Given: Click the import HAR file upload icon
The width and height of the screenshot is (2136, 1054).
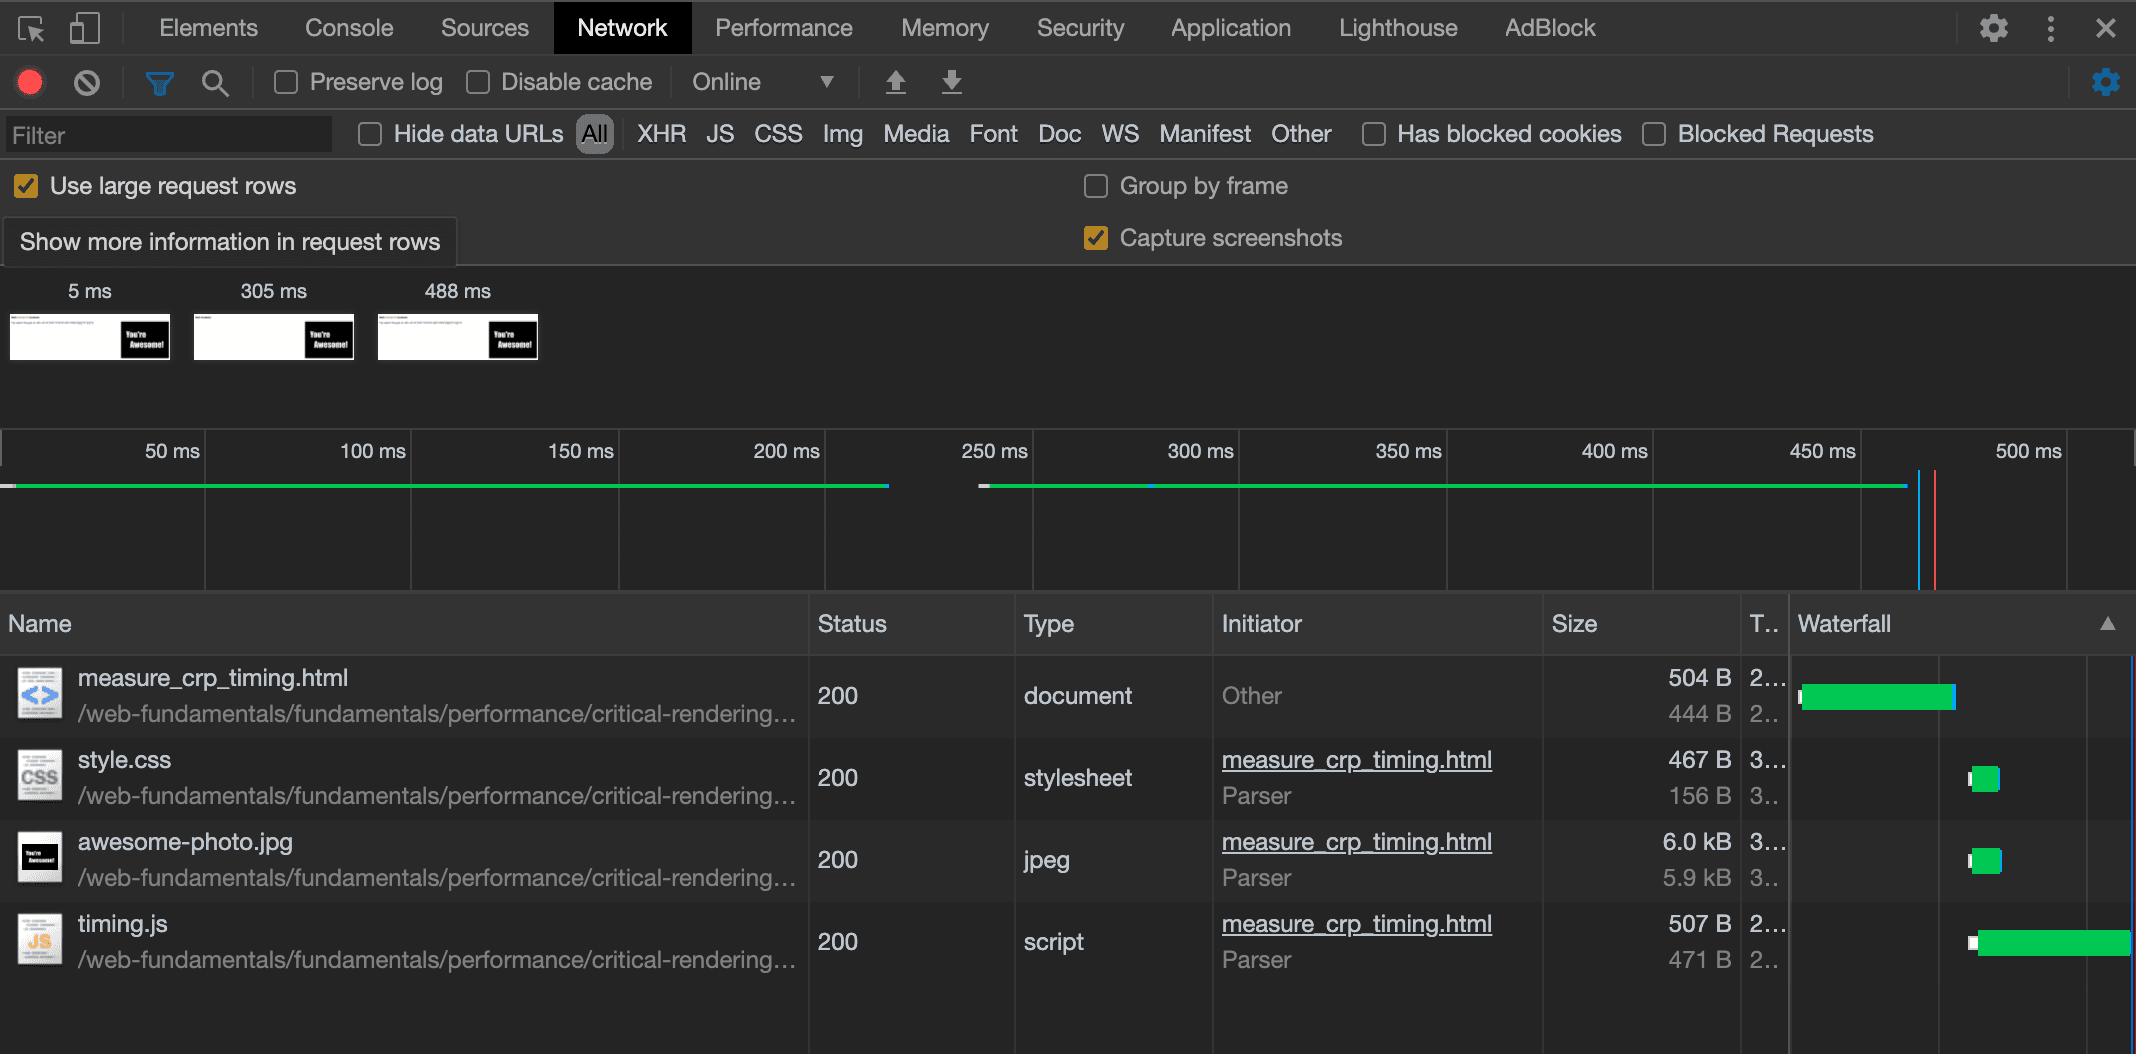Looking at the screenshot, I should [x=895, y=82].
